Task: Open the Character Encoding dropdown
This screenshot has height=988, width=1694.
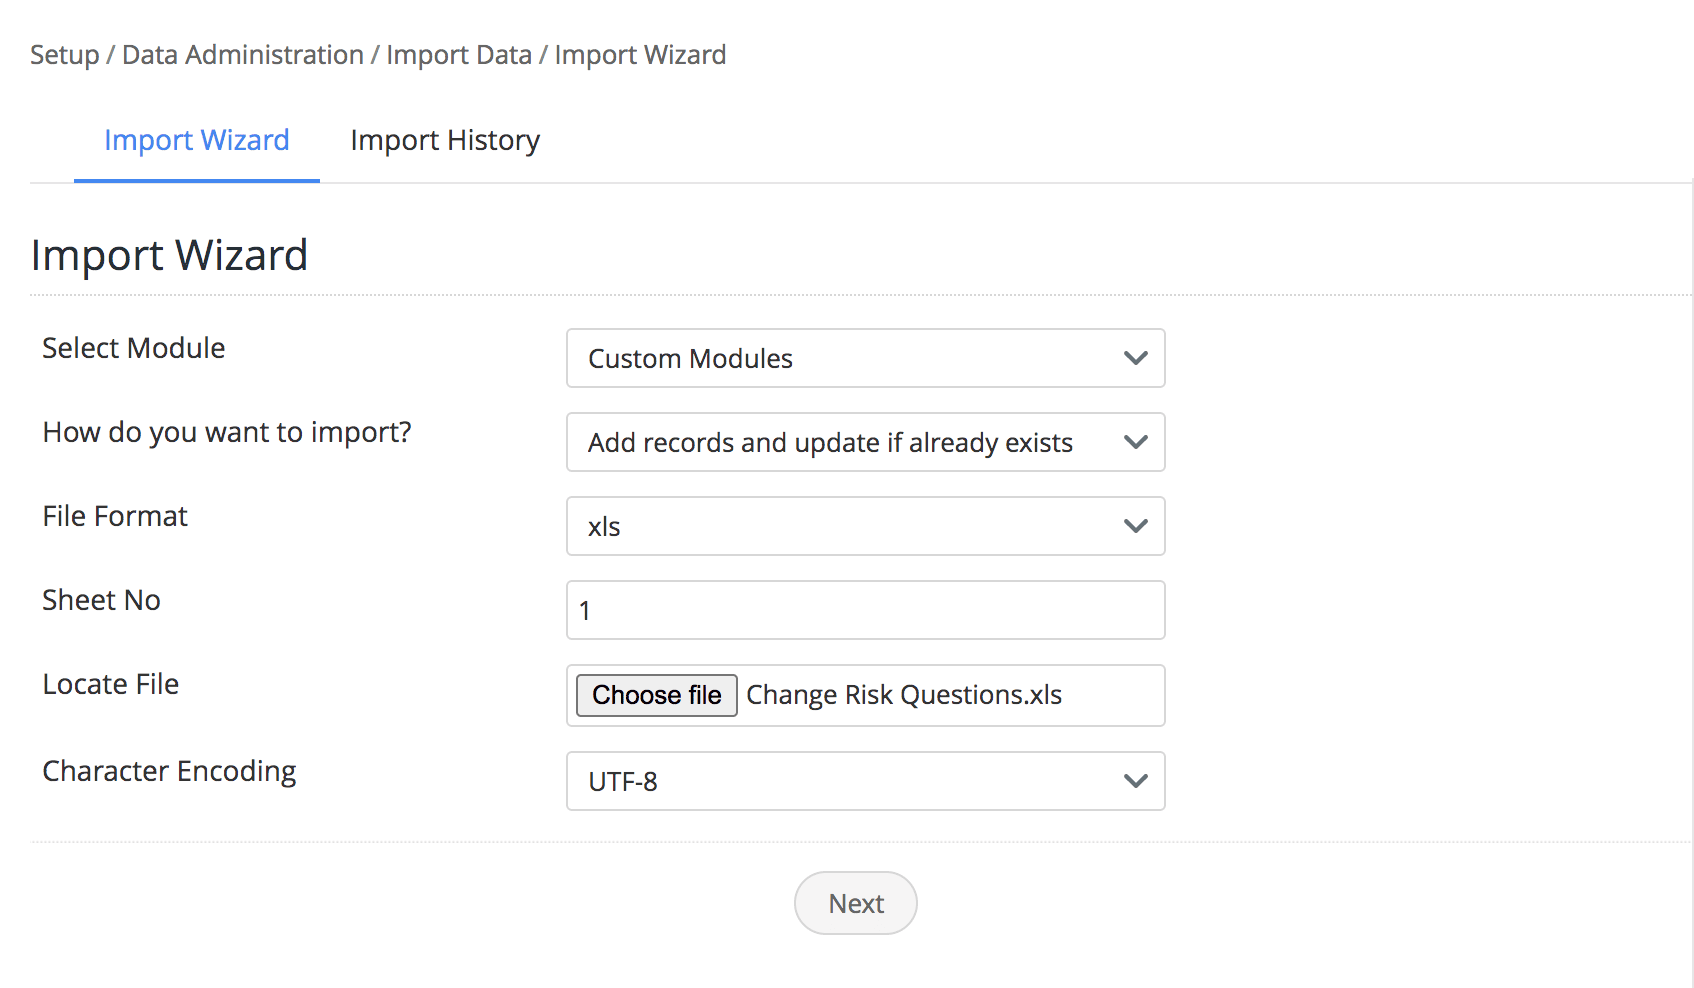Action: [x=865, y=781]
